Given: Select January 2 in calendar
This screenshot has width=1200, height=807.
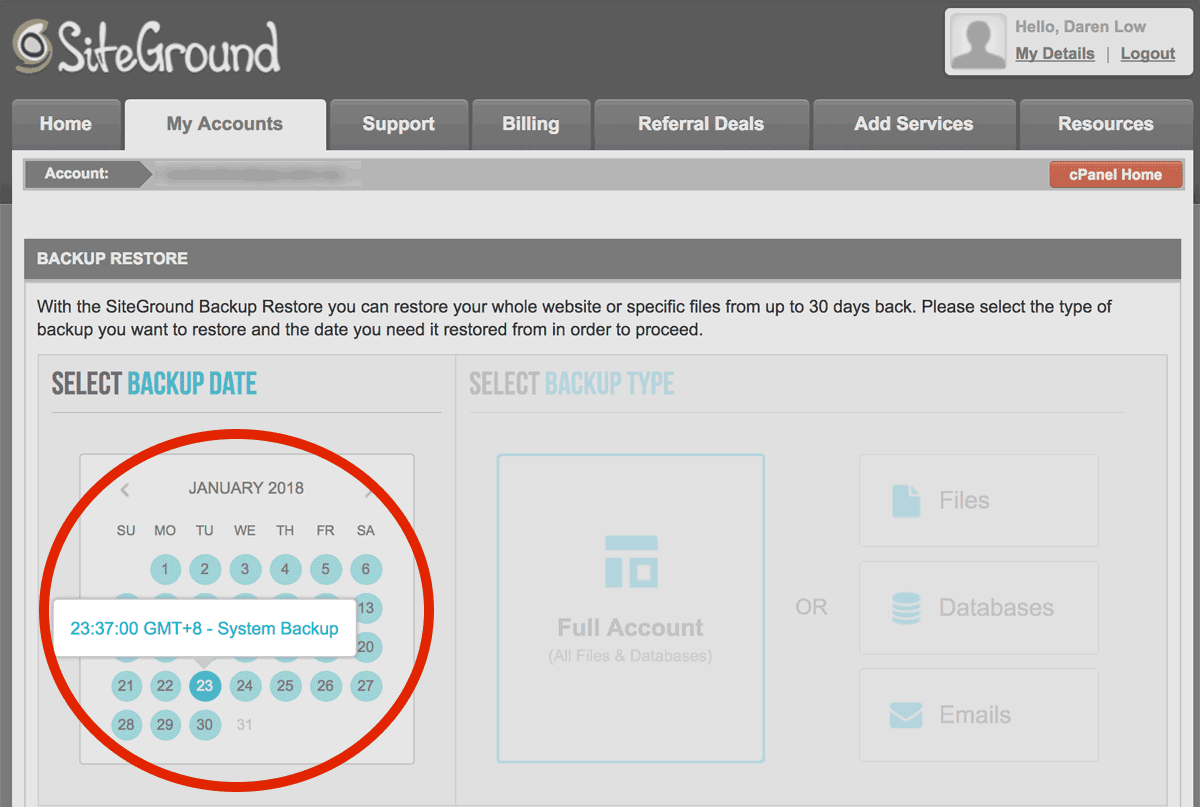Looking at the screenshot, I should [x=205, y=570].
